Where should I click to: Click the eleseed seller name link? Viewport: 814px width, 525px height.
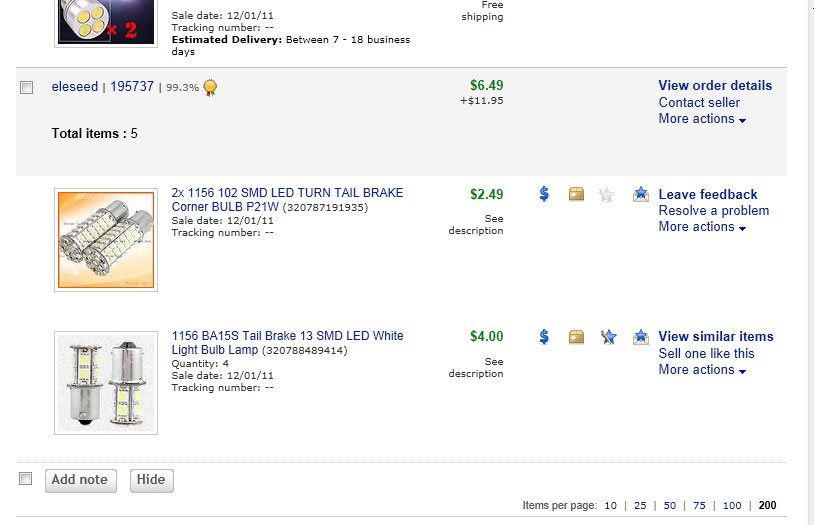[x=75, y=87]
